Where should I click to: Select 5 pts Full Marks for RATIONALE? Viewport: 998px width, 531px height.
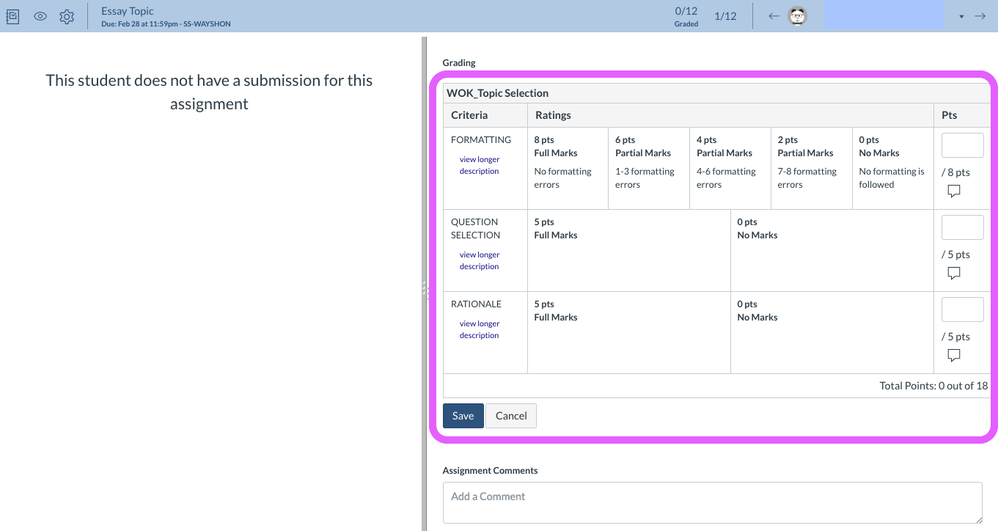tap(629, 332)
